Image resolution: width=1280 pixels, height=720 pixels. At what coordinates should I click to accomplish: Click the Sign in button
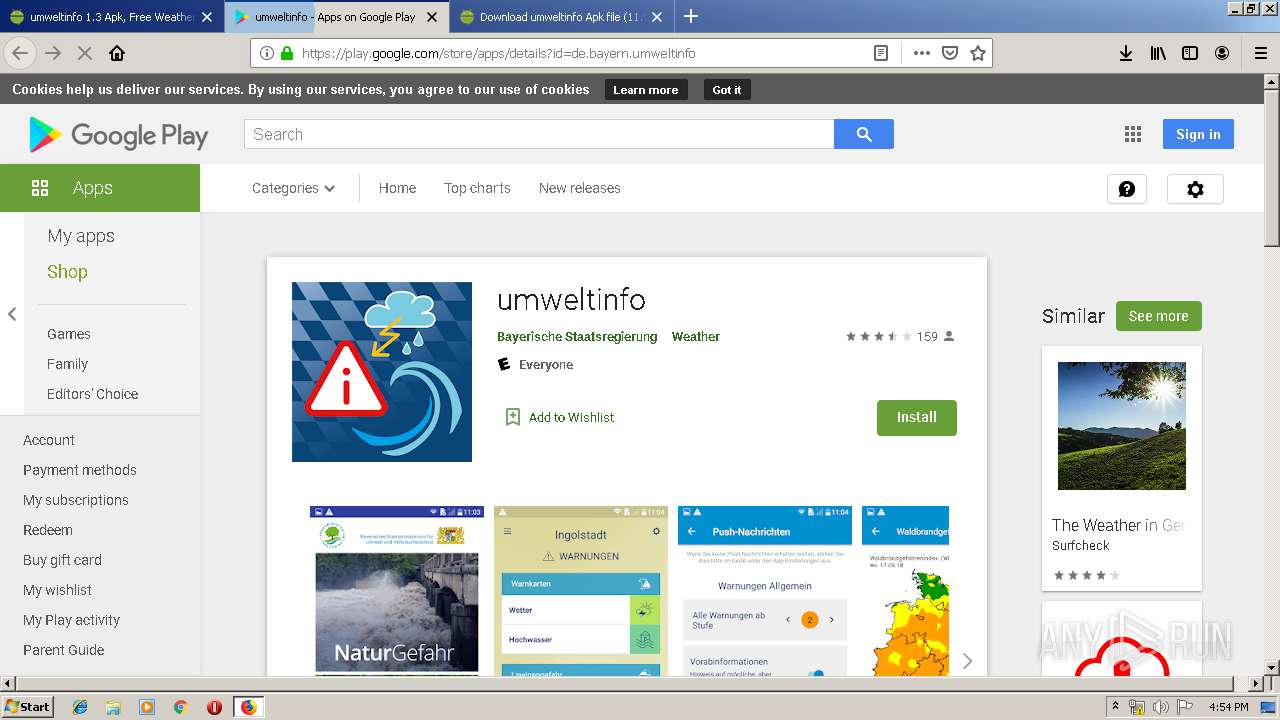coord(1198,134)
